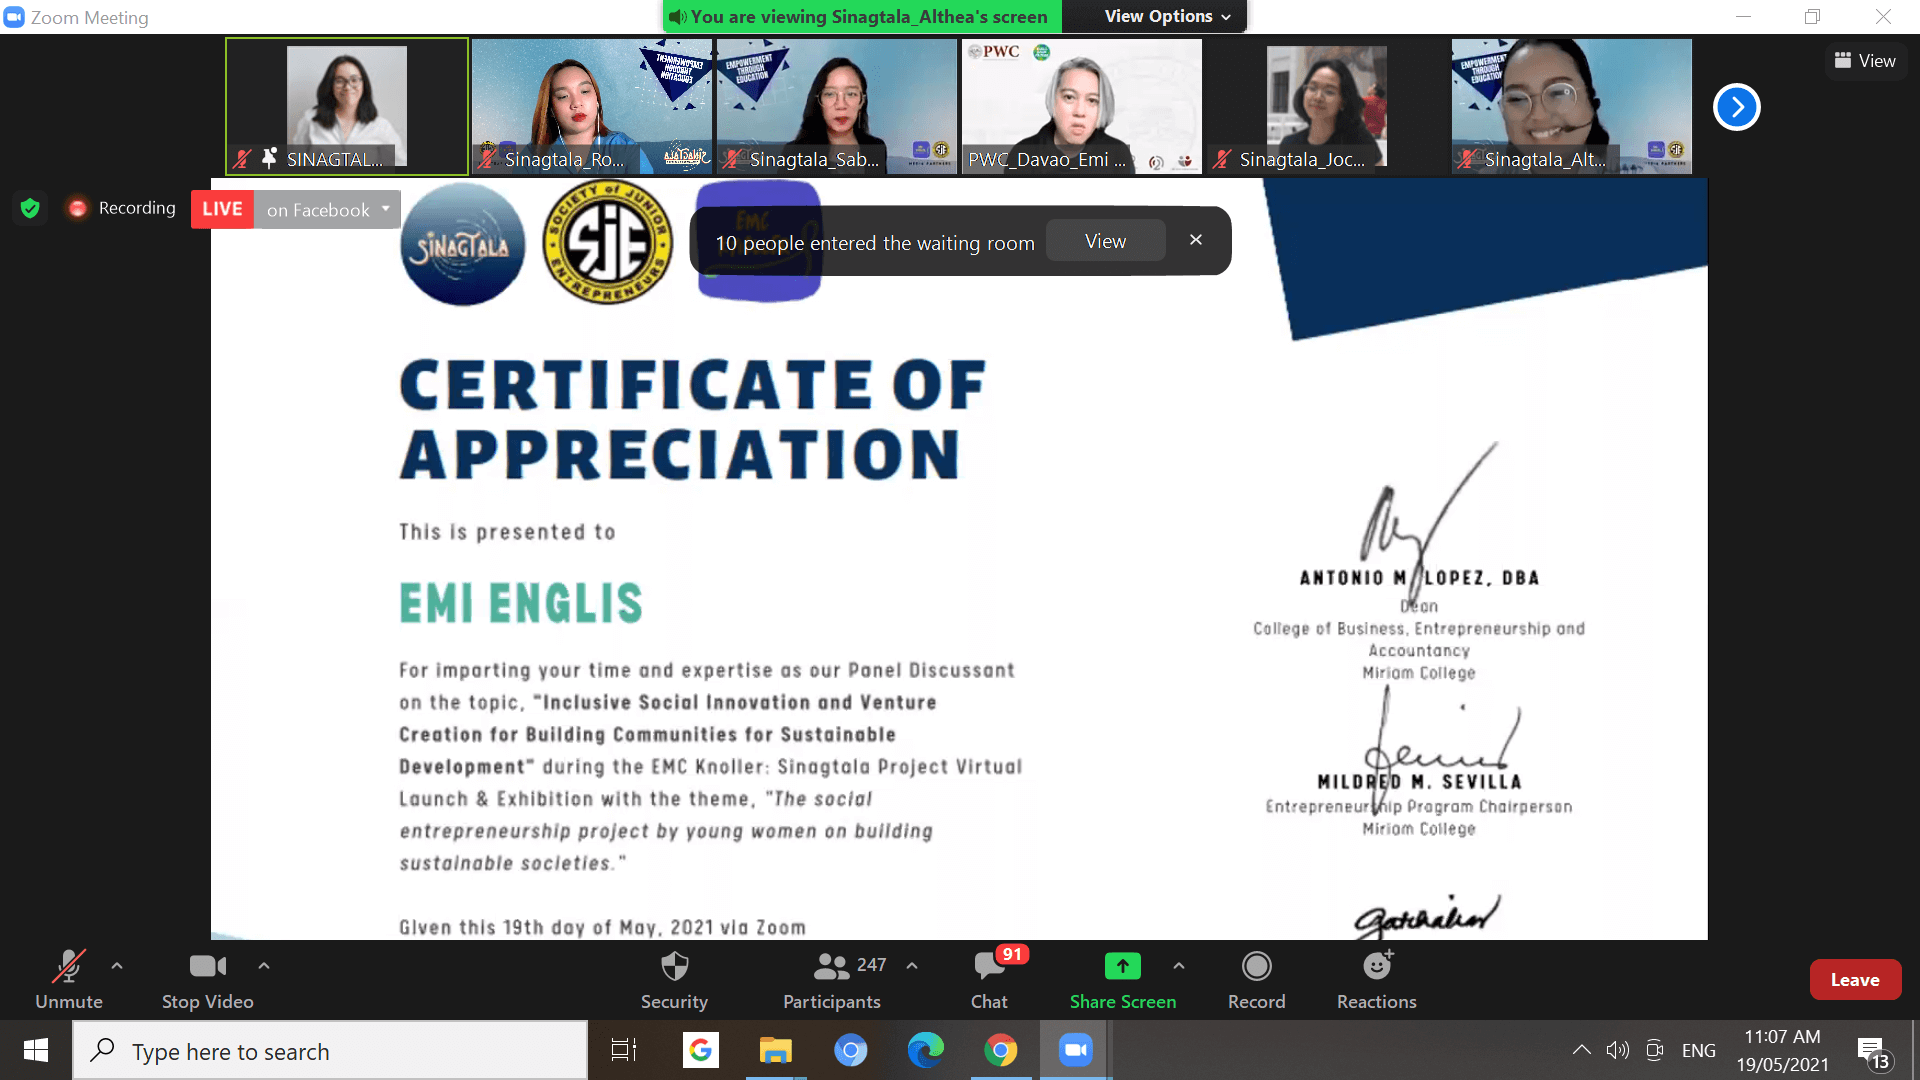Select Sinagtala_Ro... video thumbnail
Viewport: 1920px width, 1080px height.
click(592, 106)
